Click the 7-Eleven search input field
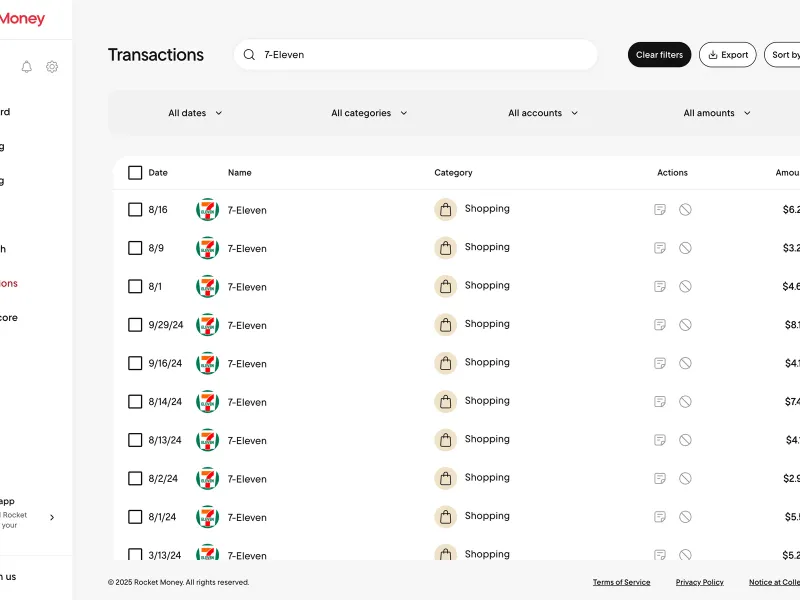Screen dimensions: 800x600 pos(415,55)
